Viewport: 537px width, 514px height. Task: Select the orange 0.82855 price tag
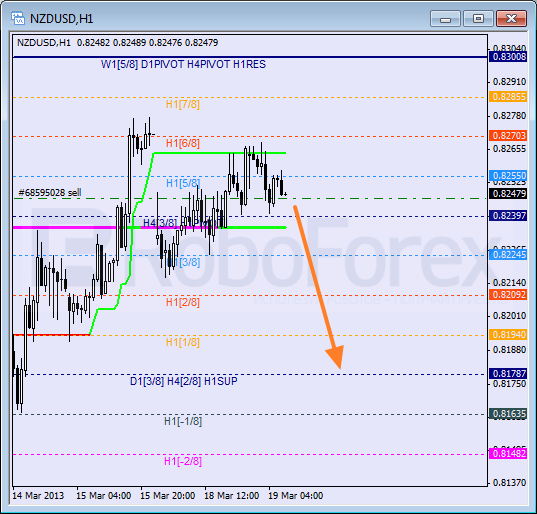point(508,97)
